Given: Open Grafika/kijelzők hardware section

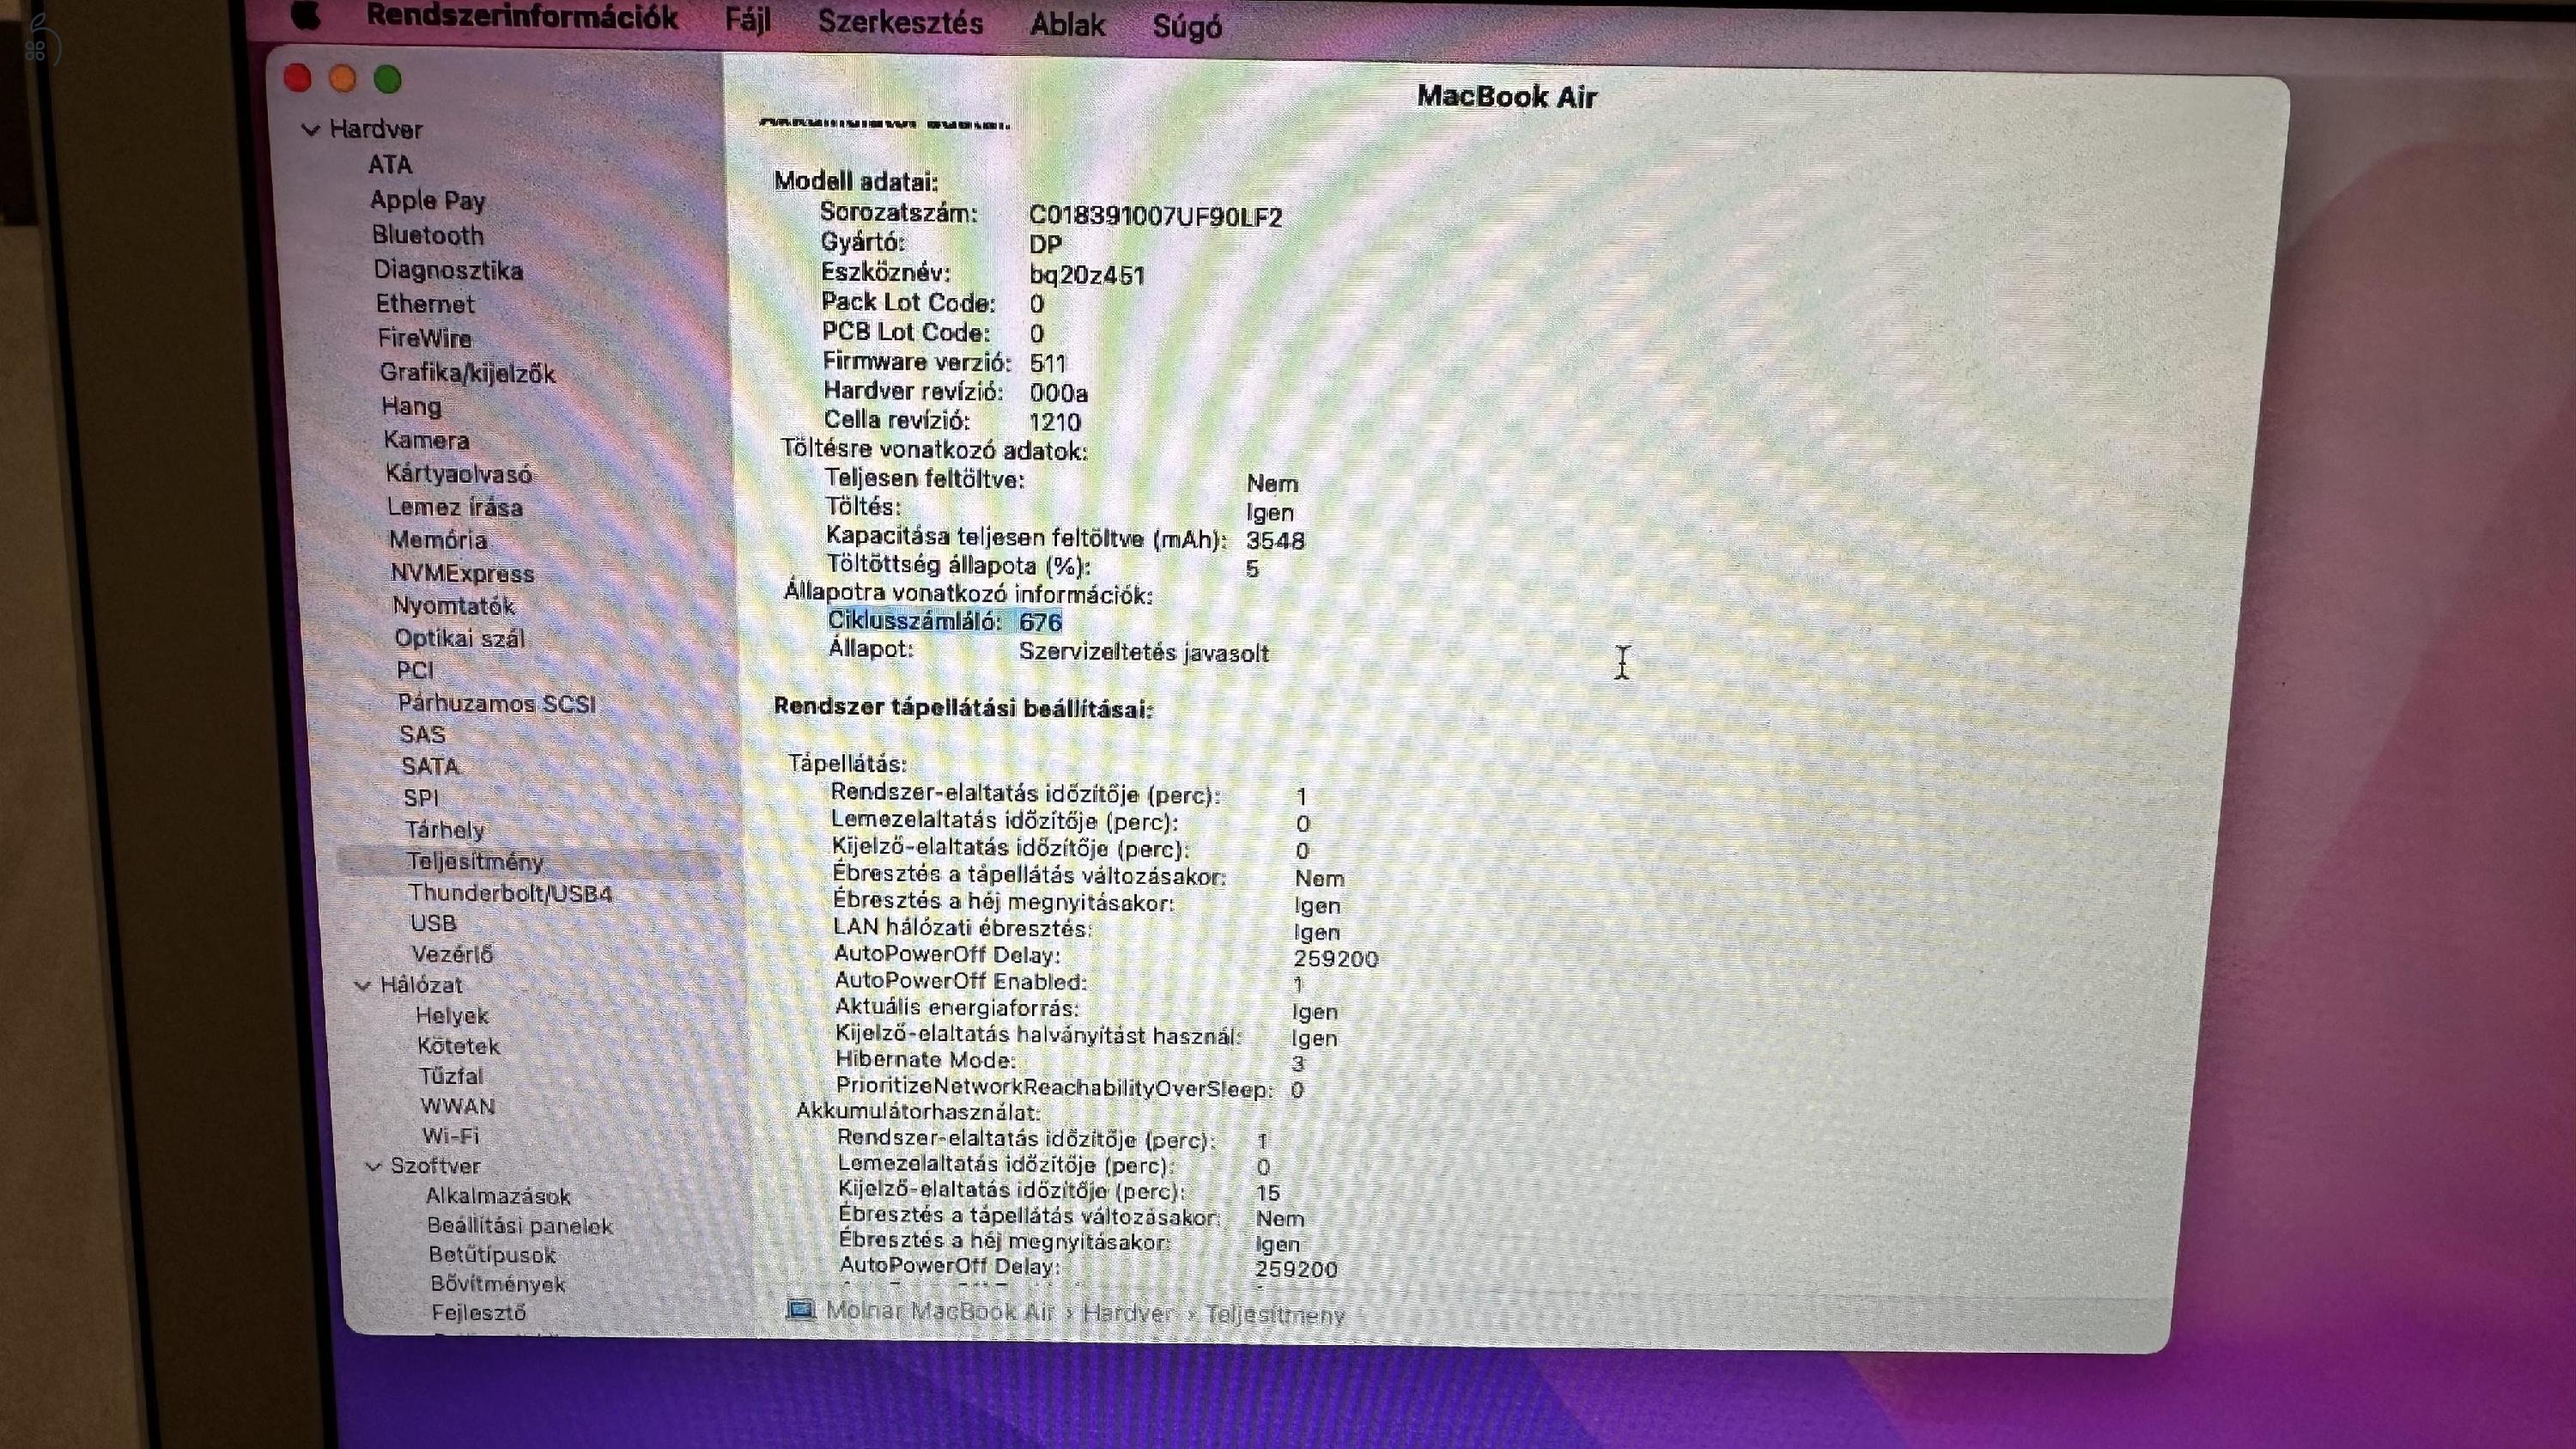Looking at the screenshot, I should pyautogui.click(x=467, y=372).
